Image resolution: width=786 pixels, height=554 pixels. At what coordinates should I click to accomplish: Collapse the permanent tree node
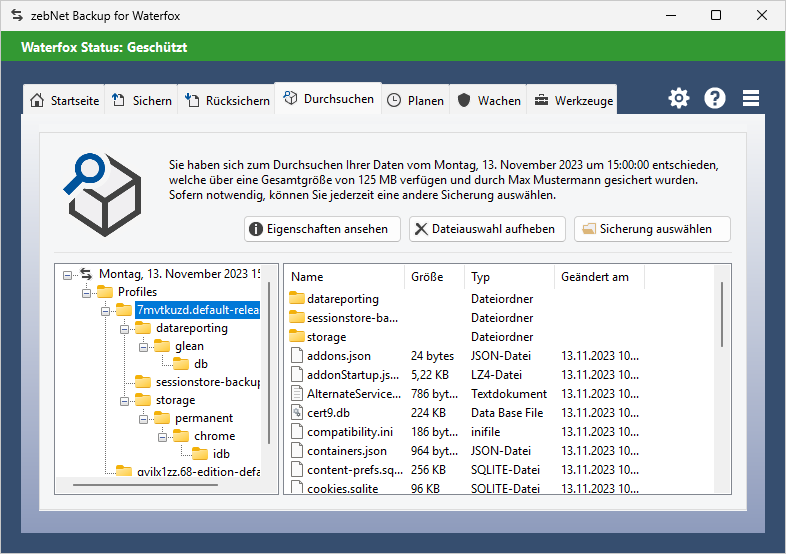click(143, 420)
